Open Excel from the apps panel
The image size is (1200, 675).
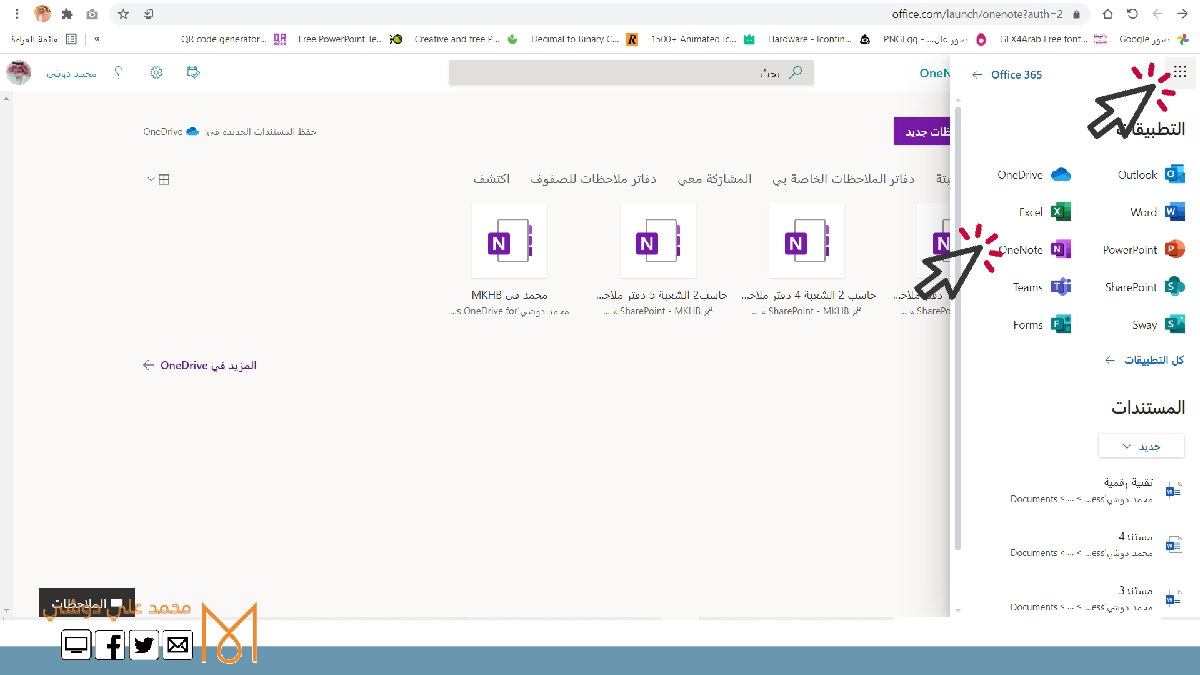click(x=1044, y=212)
